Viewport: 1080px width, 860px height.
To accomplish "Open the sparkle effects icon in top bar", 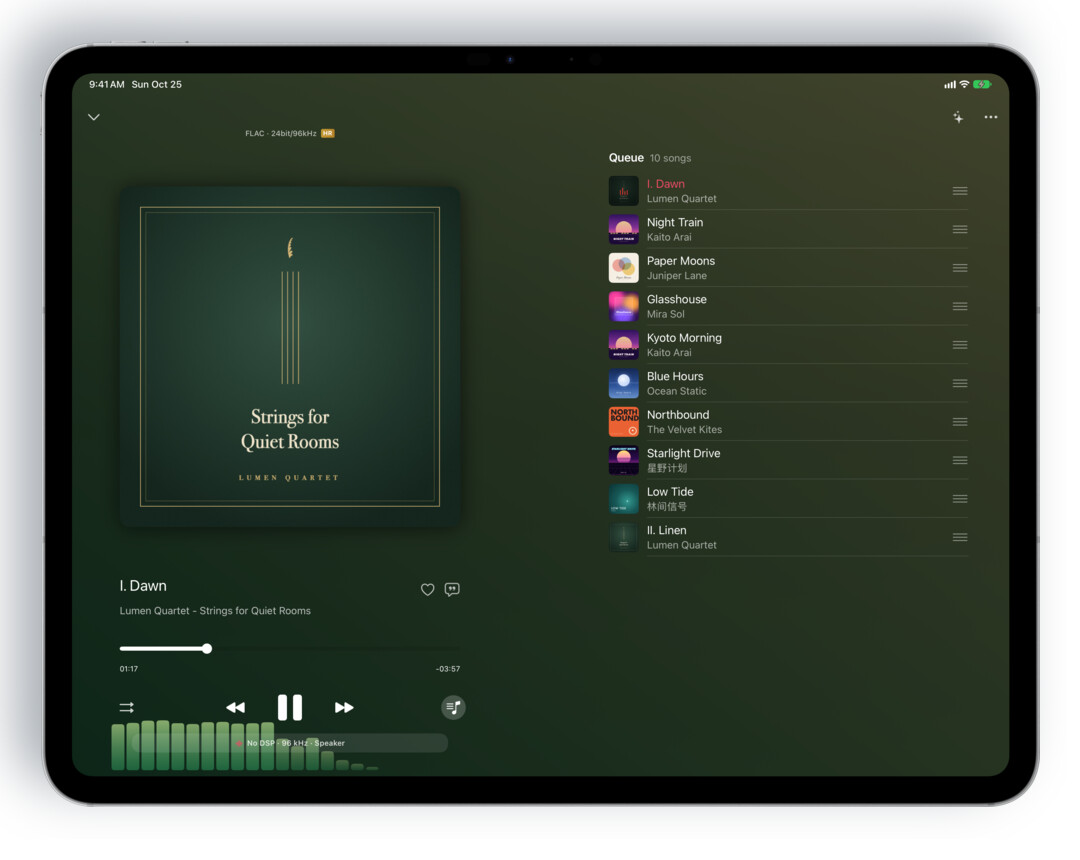I will 958,117.
